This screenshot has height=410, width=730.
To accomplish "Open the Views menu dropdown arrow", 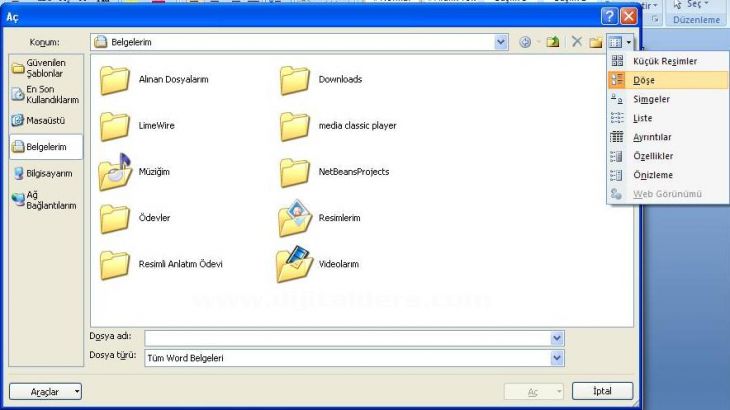I will pyautogui.click(x=629, y=42).
